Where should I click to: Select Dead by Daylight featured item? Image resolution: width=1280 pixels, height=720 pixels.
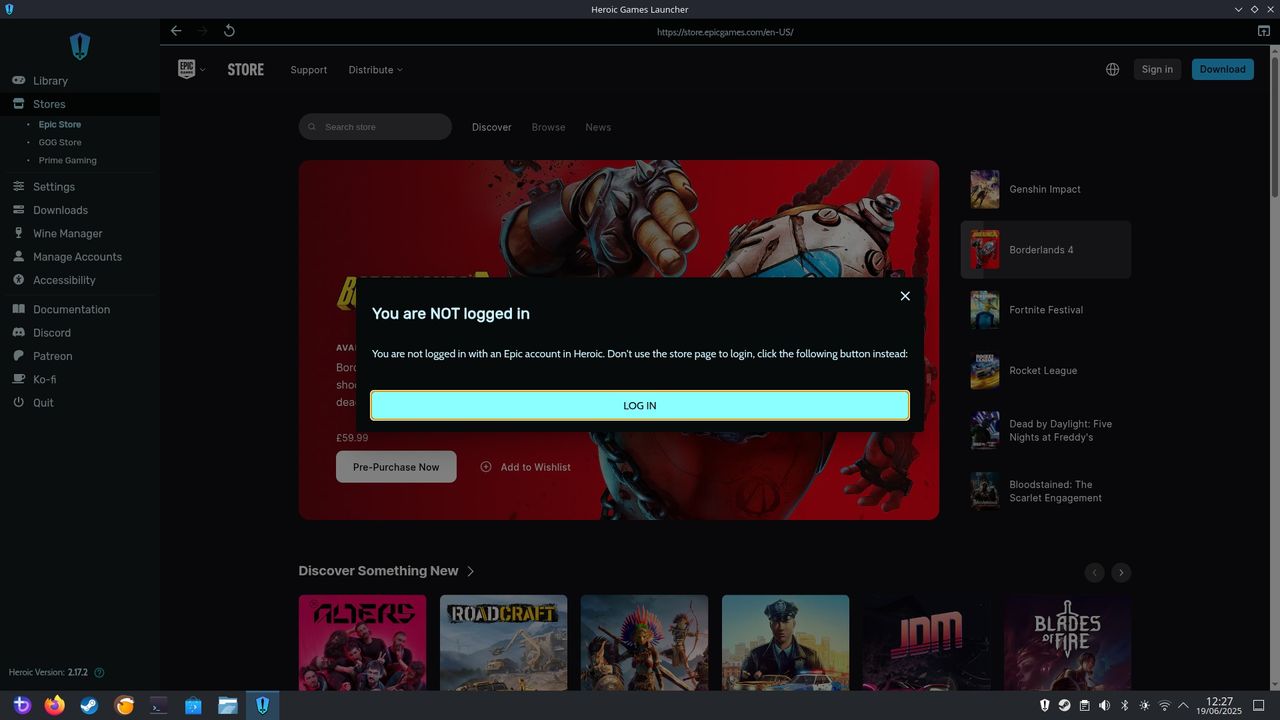coord(1046,431)
